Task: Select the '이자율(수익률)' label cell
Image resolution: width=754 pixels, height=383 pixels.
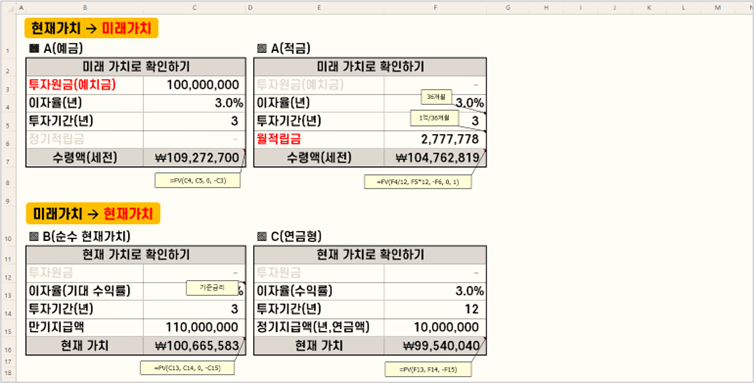Action: click(x=319, y=291)
